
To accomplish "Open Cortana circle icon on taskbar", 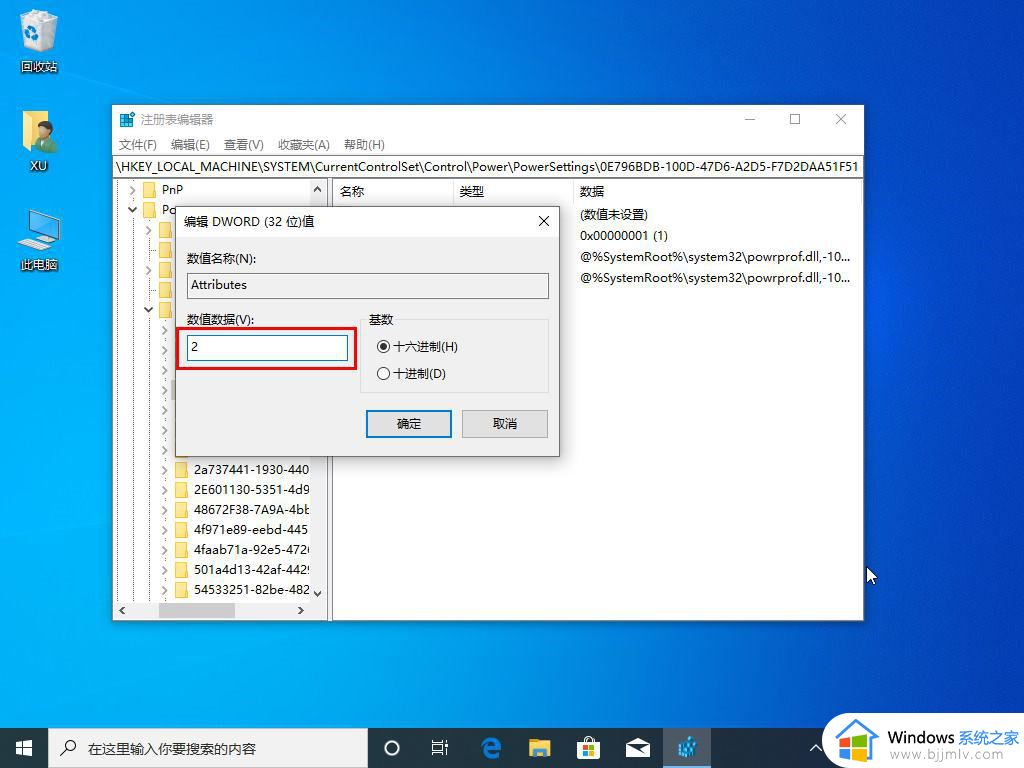I will 392,748.
